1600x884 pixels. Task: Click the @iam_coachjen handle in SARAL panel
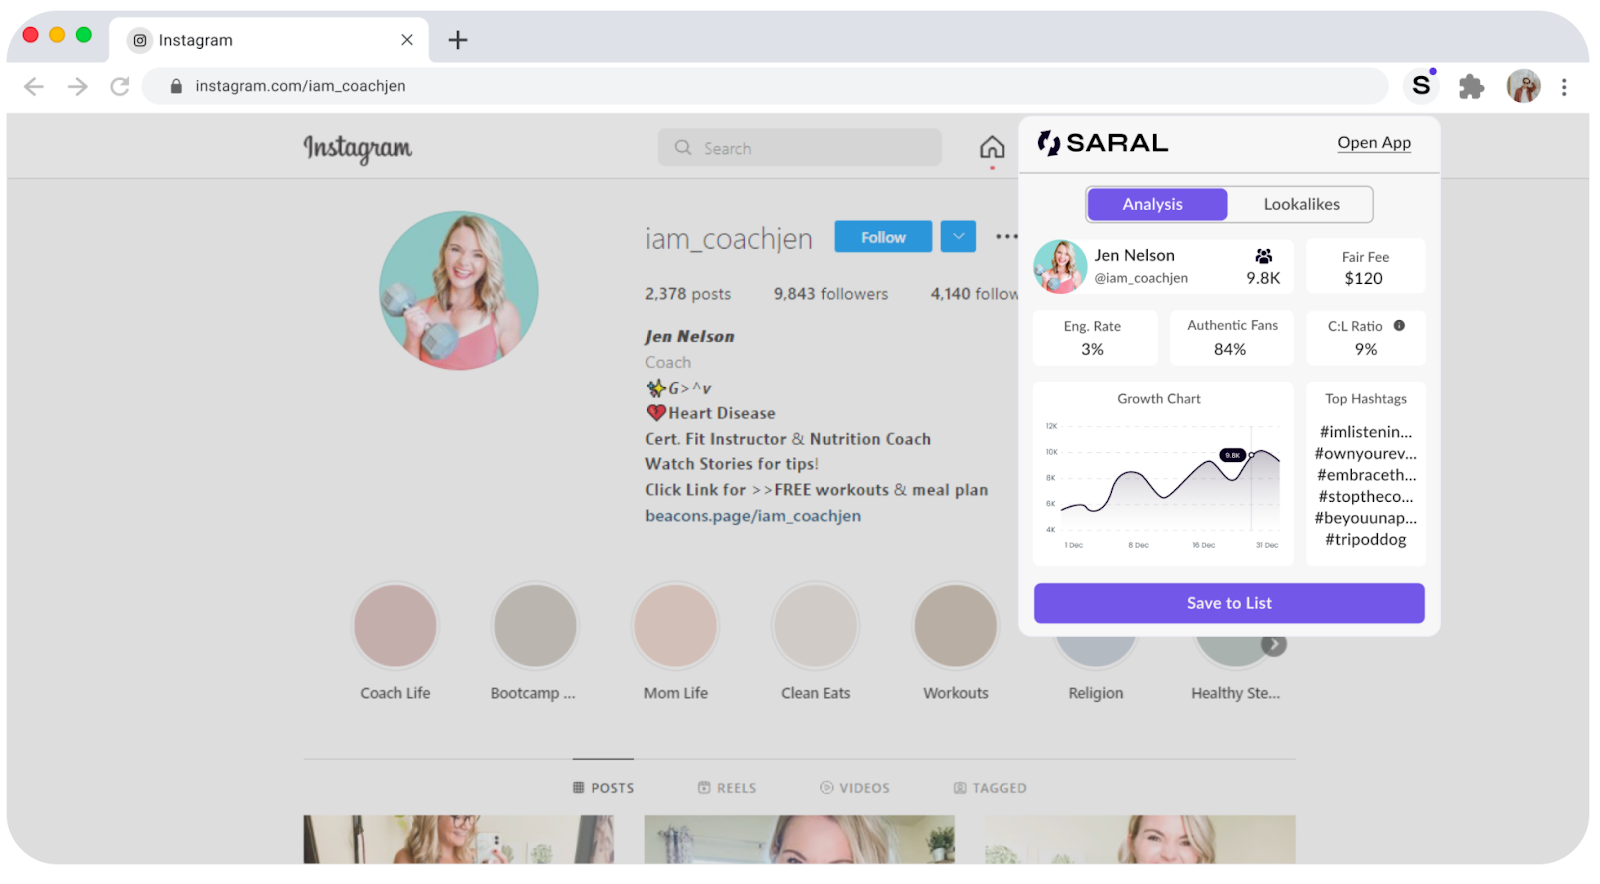(x=1141, y=278)
